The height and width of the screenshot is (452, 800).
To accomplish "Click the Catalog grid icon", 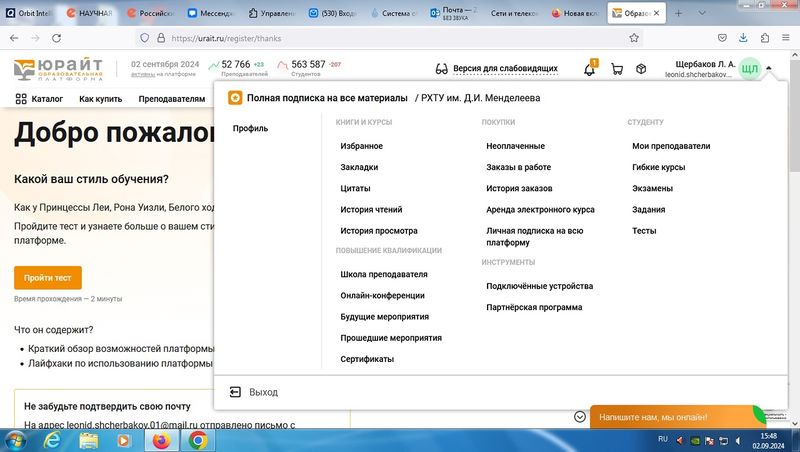I will click(21, 99).
